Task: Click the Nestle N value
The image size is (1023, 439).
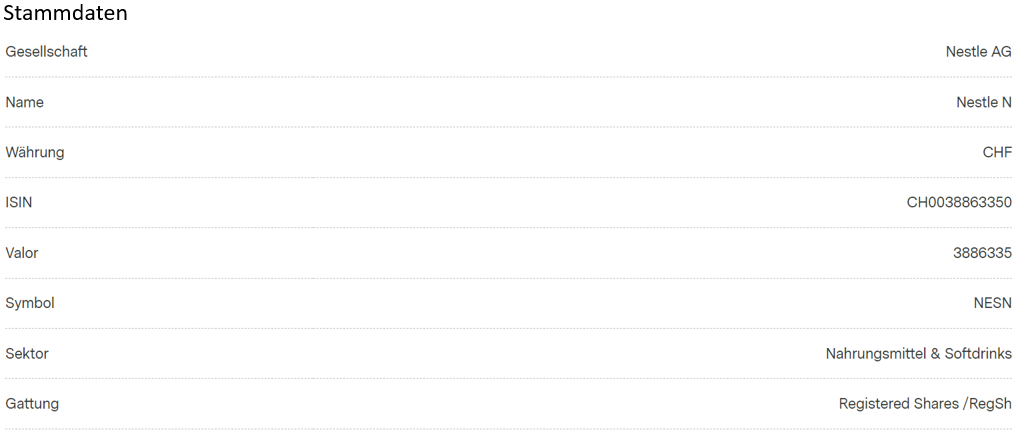Action: coord(984,102)
